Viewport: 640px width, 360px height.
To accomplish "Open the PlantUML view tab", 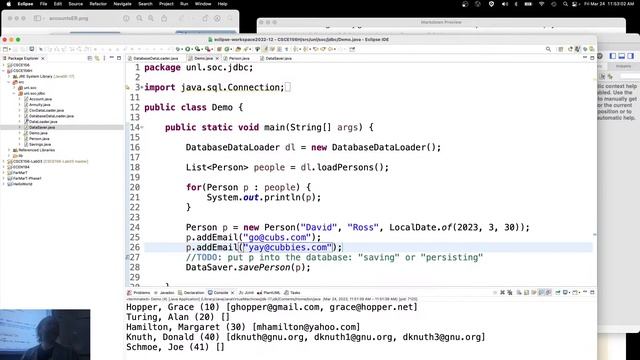I will click(x=269, y=293).
